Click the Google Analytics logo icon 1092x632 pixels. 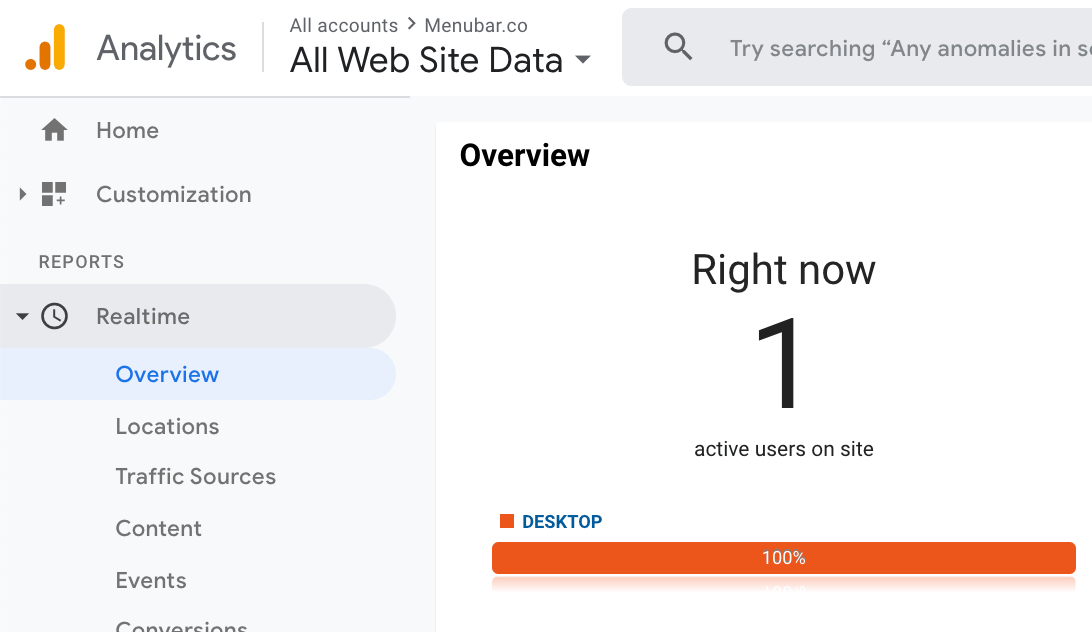tap(46, 48)
